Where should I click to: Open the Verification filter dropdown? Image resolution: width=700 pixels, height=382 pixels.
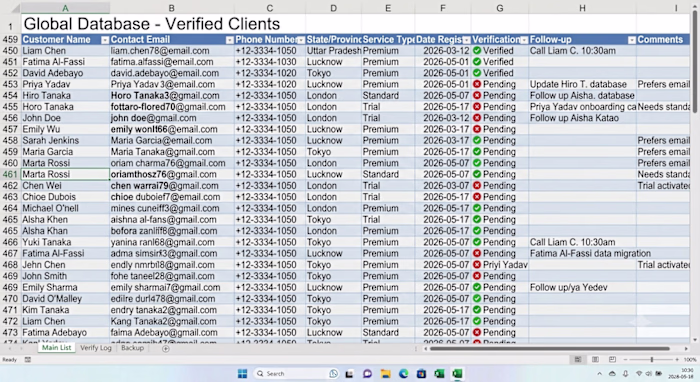(524, 40)
